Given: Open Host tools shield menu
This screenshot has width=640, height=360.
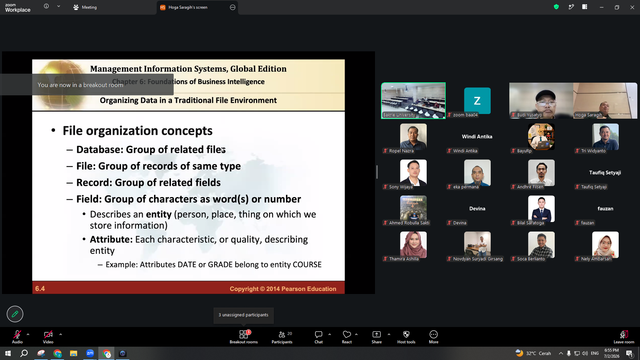Looking at the screenshot, I should 406,337.
